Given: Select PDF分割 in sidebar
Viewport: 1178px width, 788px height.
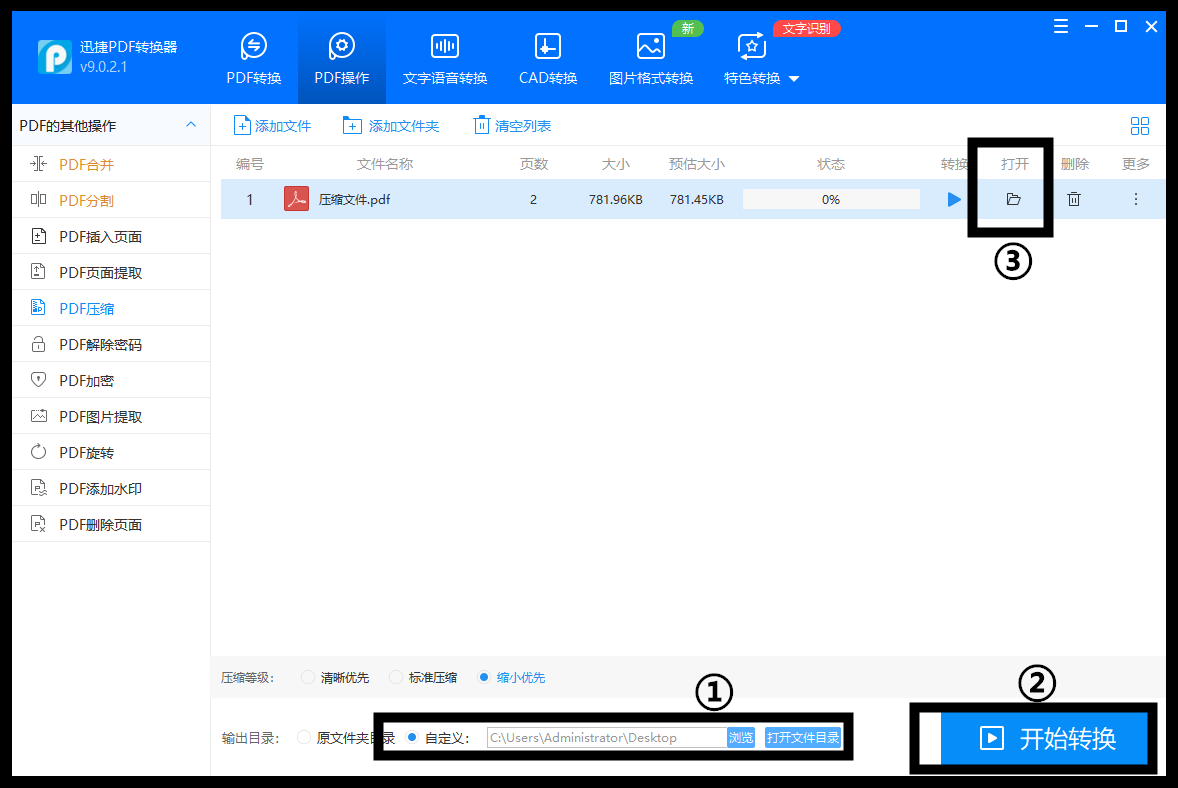Looking at the screenshot, I should (111, 201).
